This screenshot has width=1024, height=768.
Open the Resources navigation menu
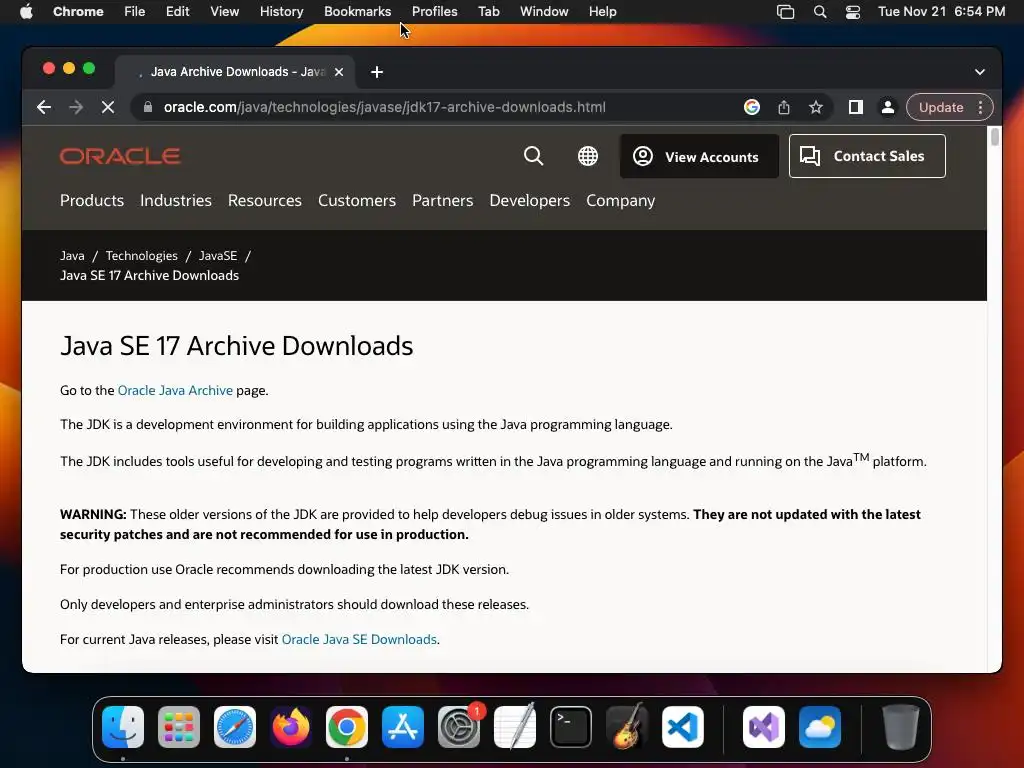pos(264,200)
